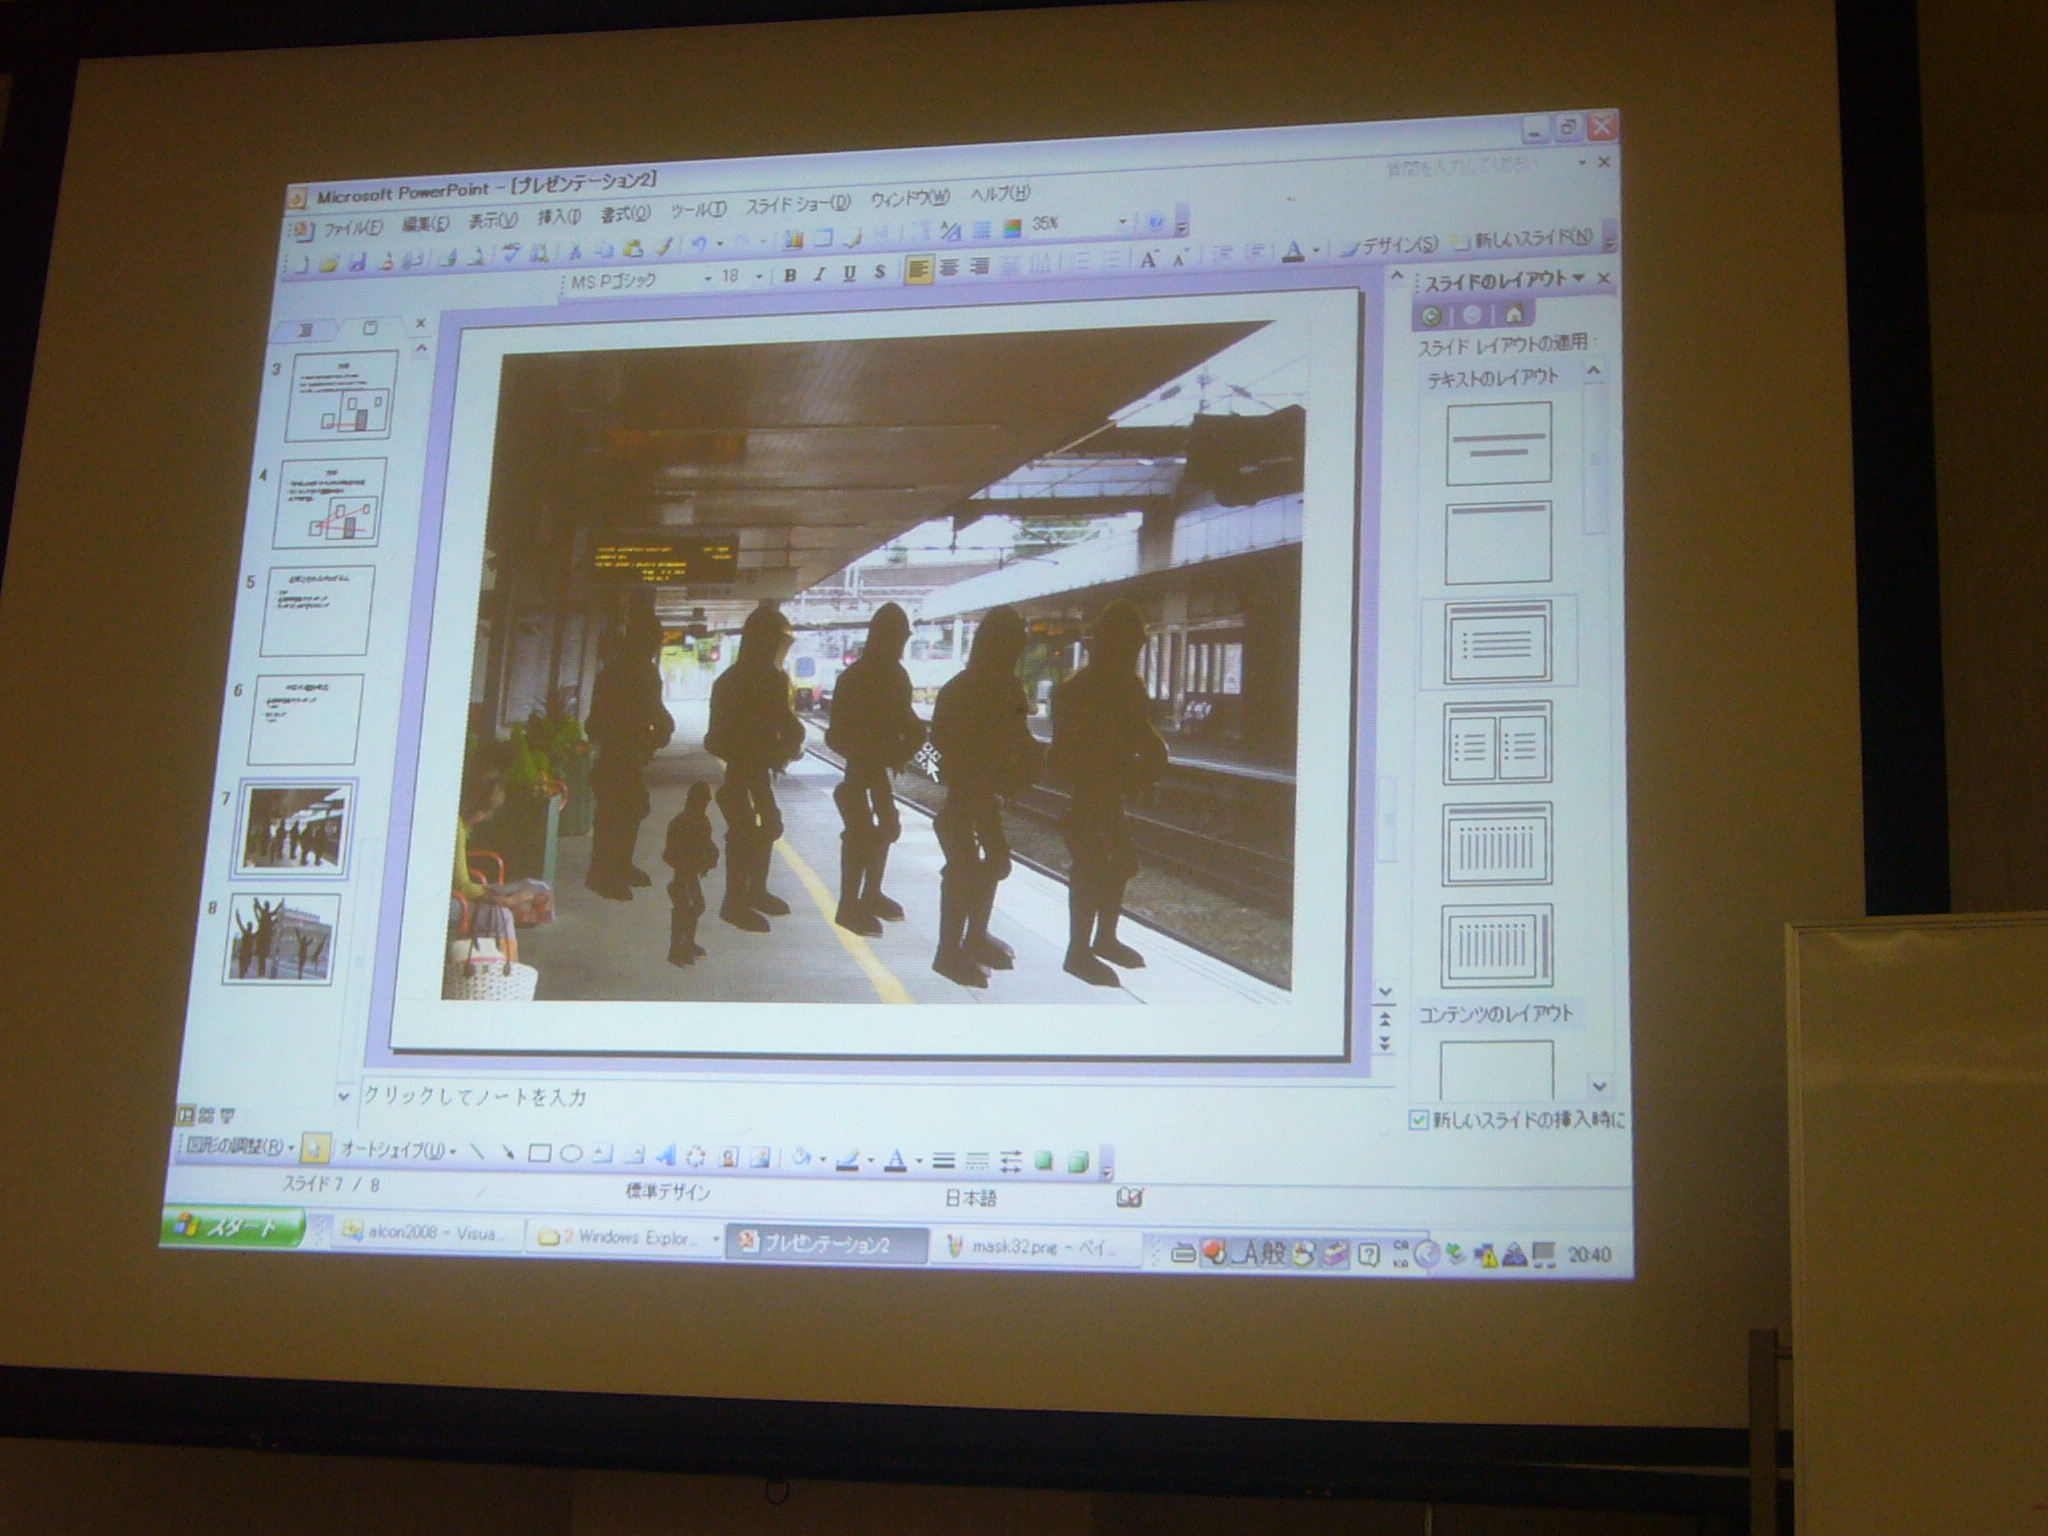Insert a horizontal text box
This screenshot has width=2048, height=1536.
(602, 1155)
